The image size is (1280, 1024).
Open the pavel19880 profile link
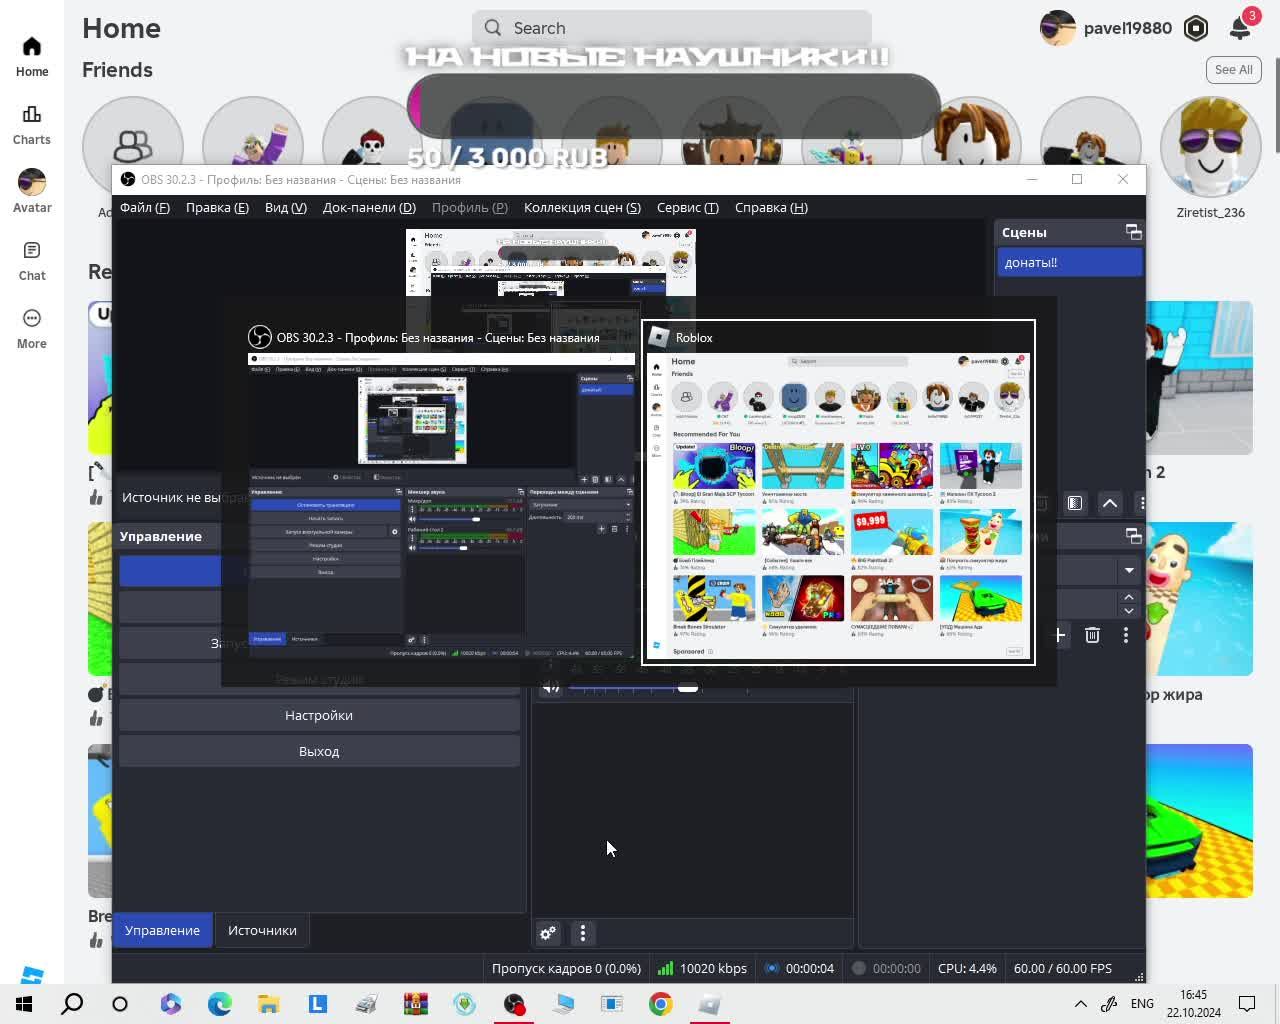1106,28
